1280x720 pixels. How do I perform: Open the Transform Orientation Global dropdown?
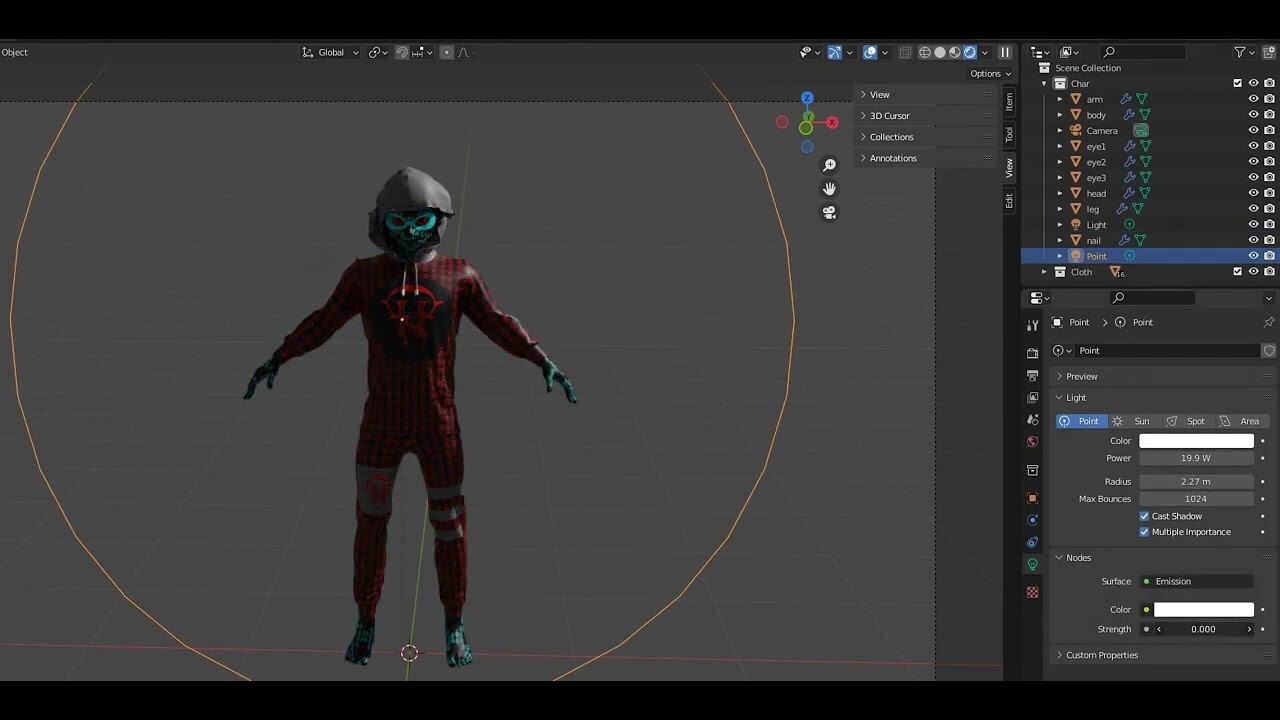point(330,52)
